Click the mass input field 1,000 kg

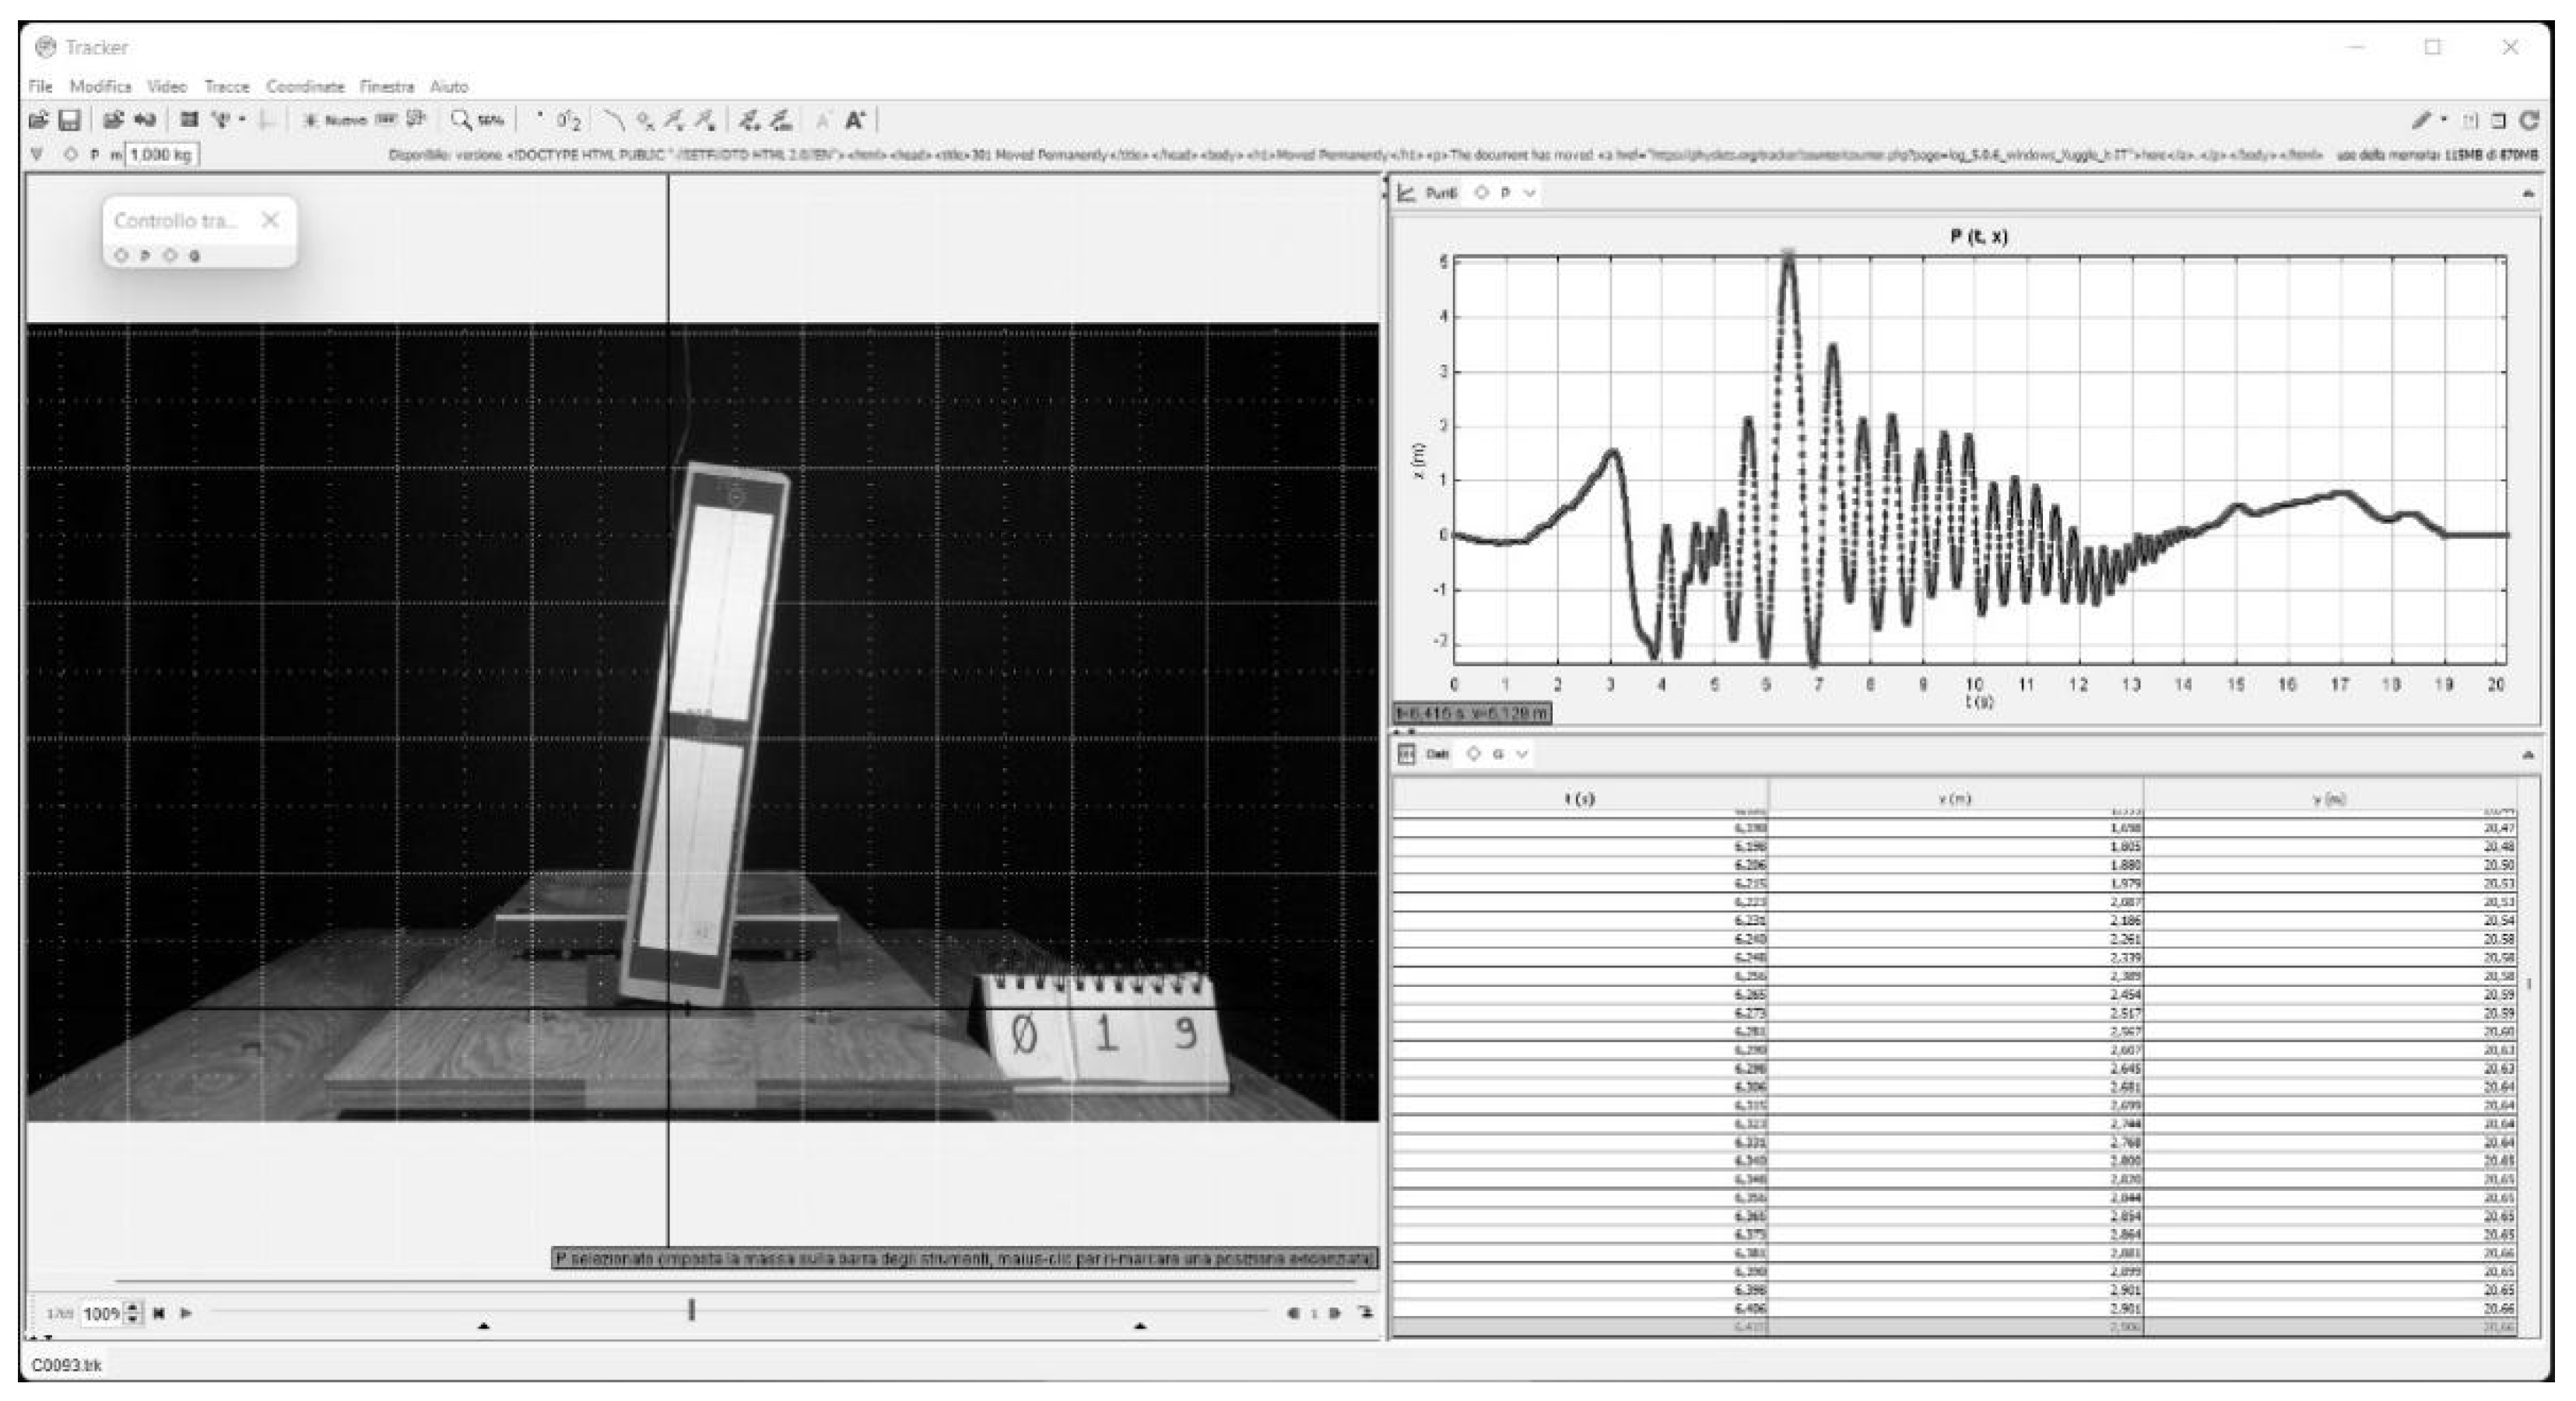[x=161, y=155]
